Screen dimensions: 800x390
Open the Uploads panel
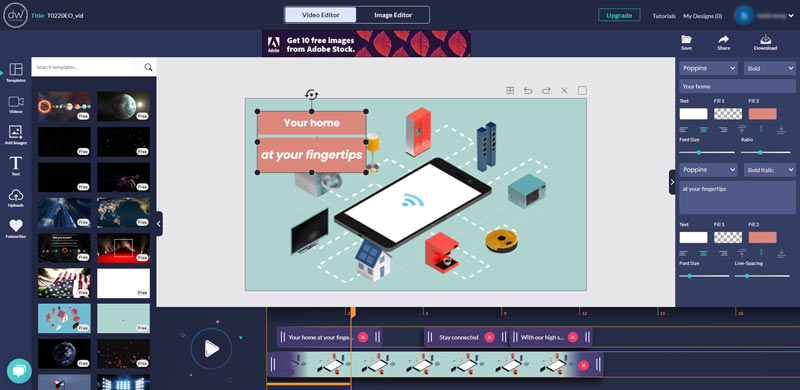pos(16,198)
